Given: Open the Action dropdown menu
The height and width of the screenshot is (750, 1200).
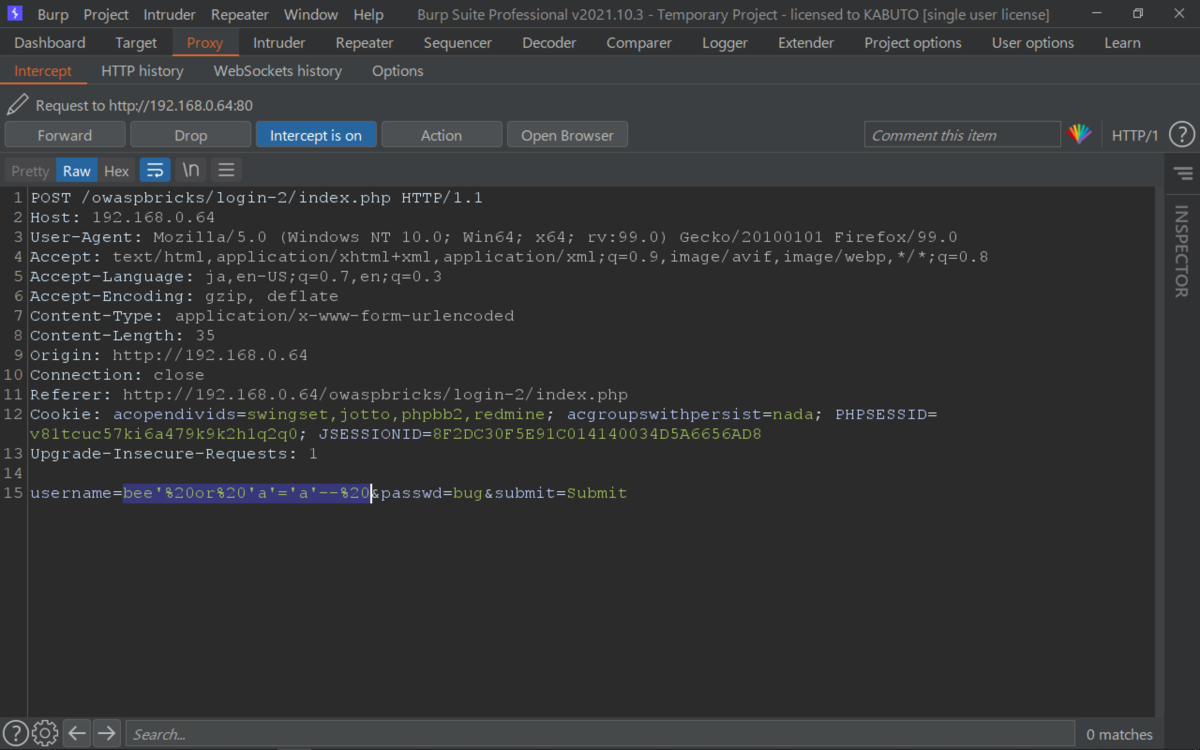Looking at the screenshot, I should pos(441,135).
